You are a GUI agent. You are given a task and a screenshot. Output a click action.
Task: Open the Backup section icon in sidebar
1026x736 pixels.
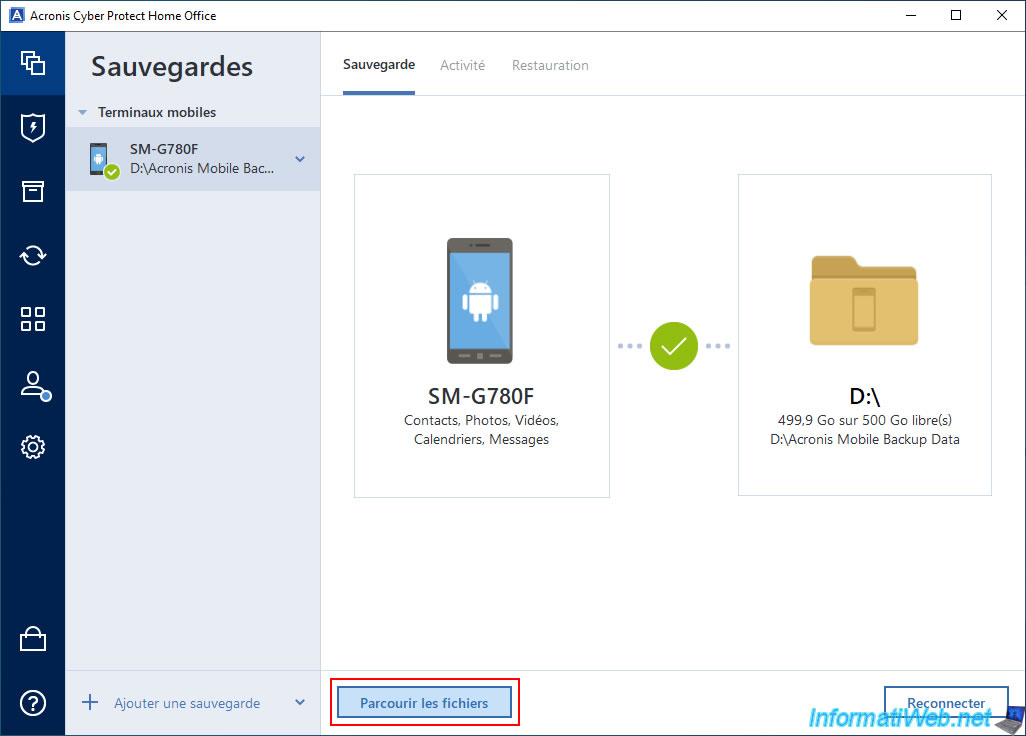click(x=33, y=63)
